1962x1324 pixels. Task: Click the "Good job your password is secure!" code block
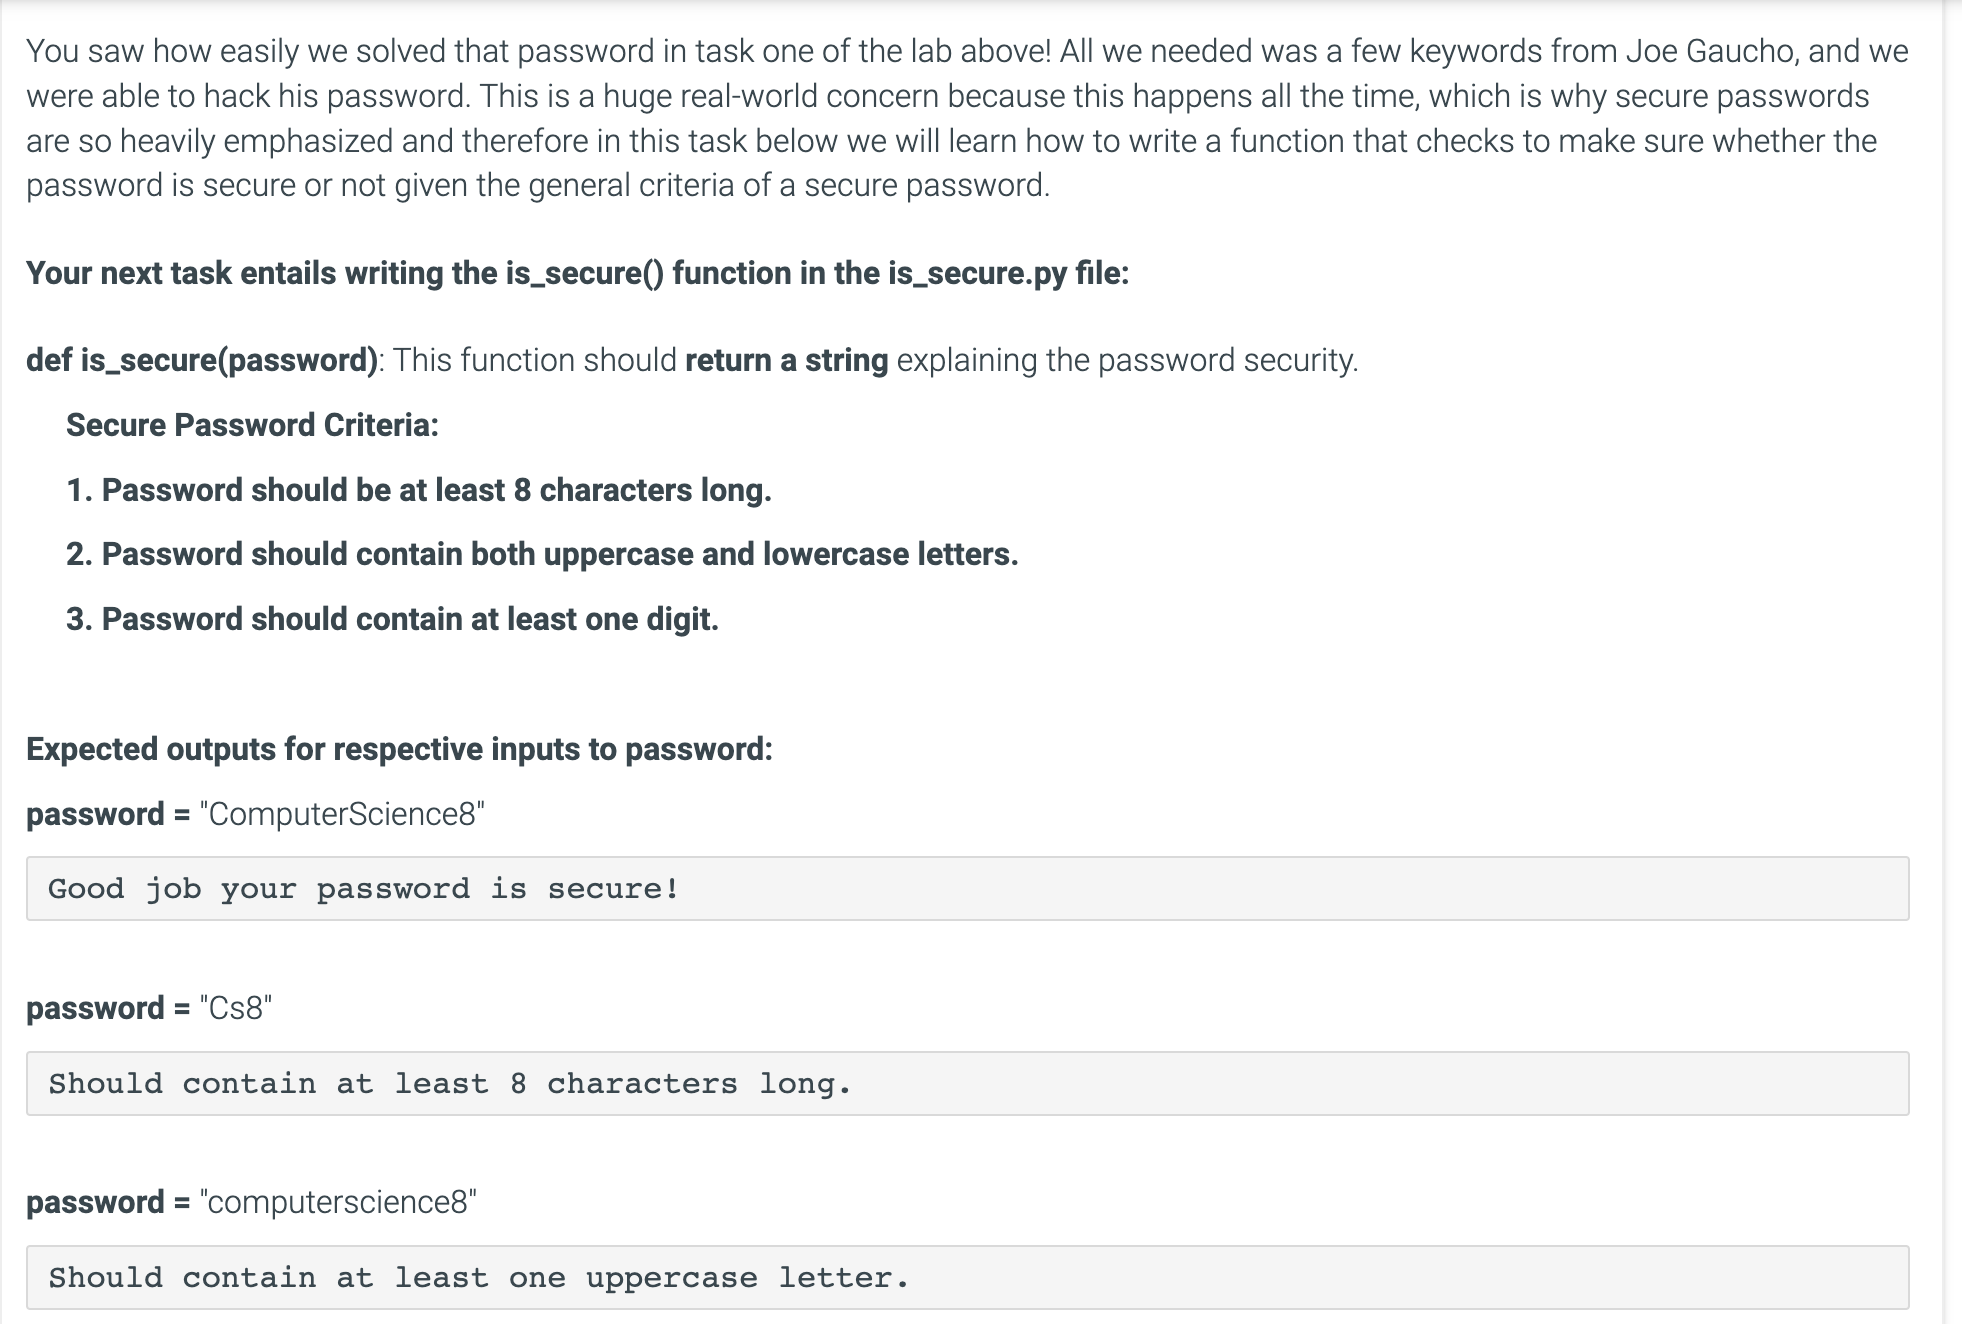(x=966, y=888)
